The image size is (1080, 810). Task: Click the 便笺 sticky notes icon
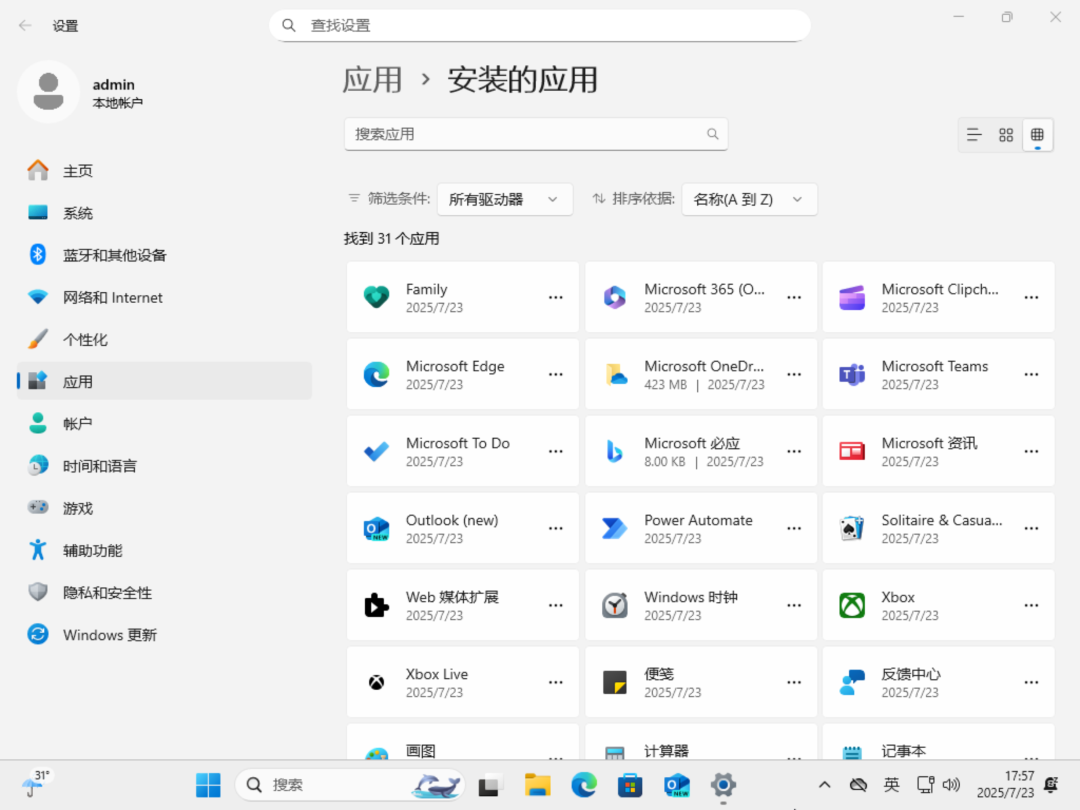click(x=614, y=683)
